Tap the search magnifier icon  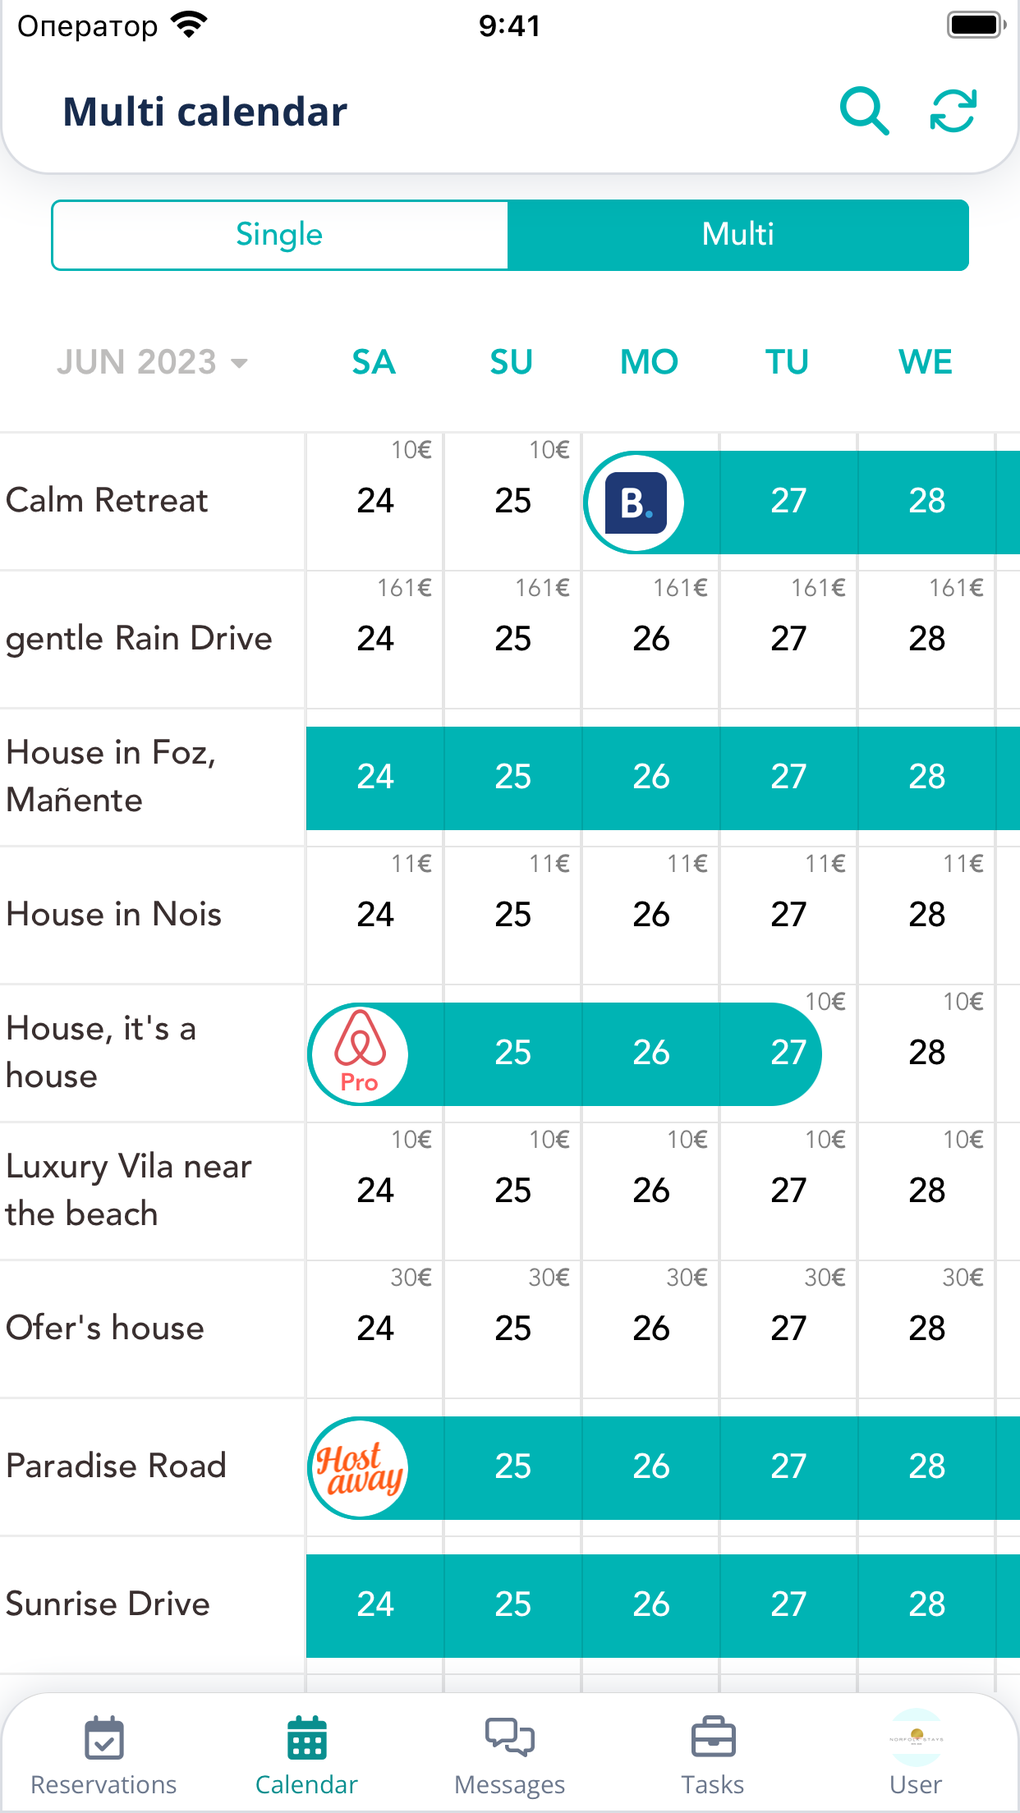click(x=864, y=111)
